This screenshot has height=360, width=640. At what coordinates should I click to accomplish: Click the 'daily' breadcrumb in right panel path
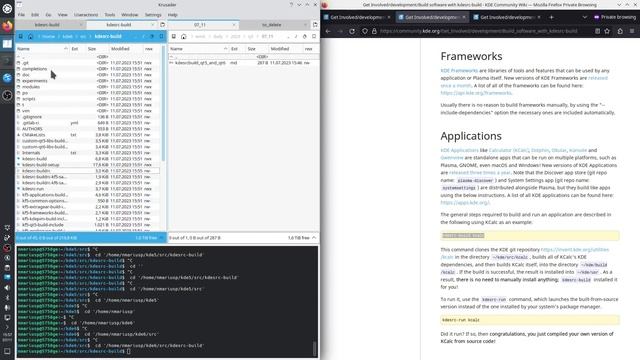[218, 36]
